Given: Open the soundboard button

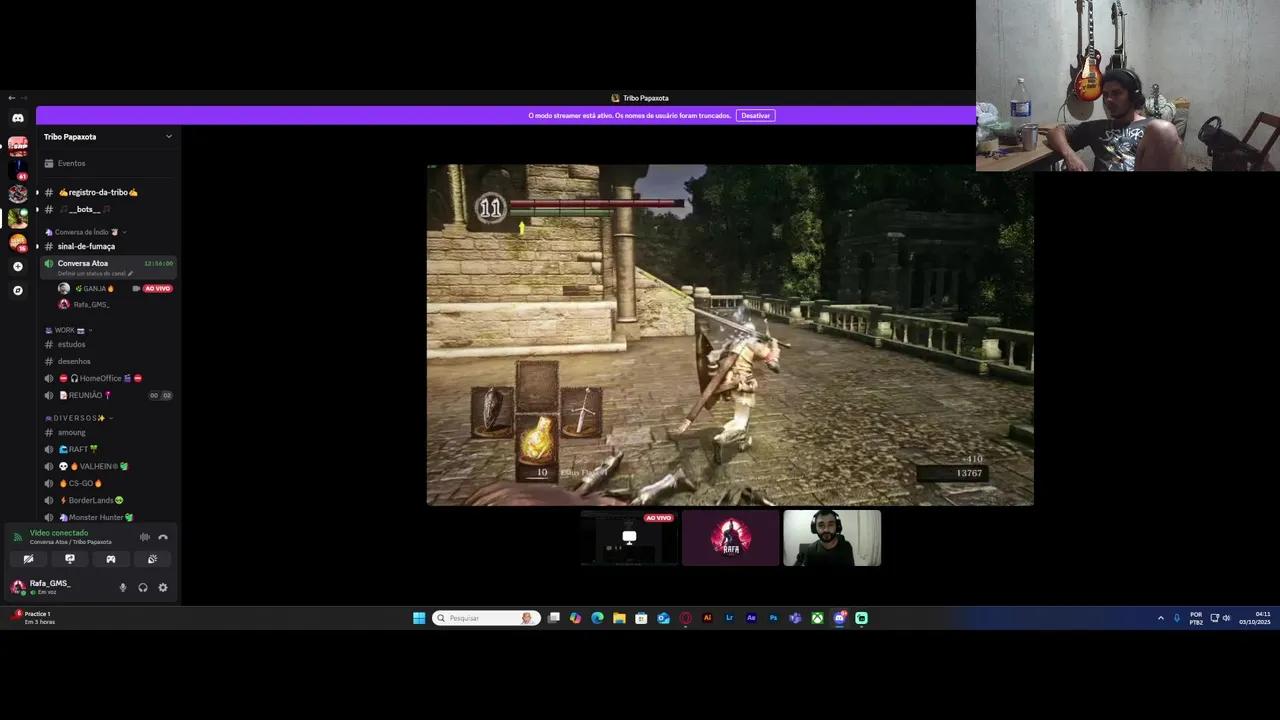Looking at the screenshot, I should click(152, 559).
